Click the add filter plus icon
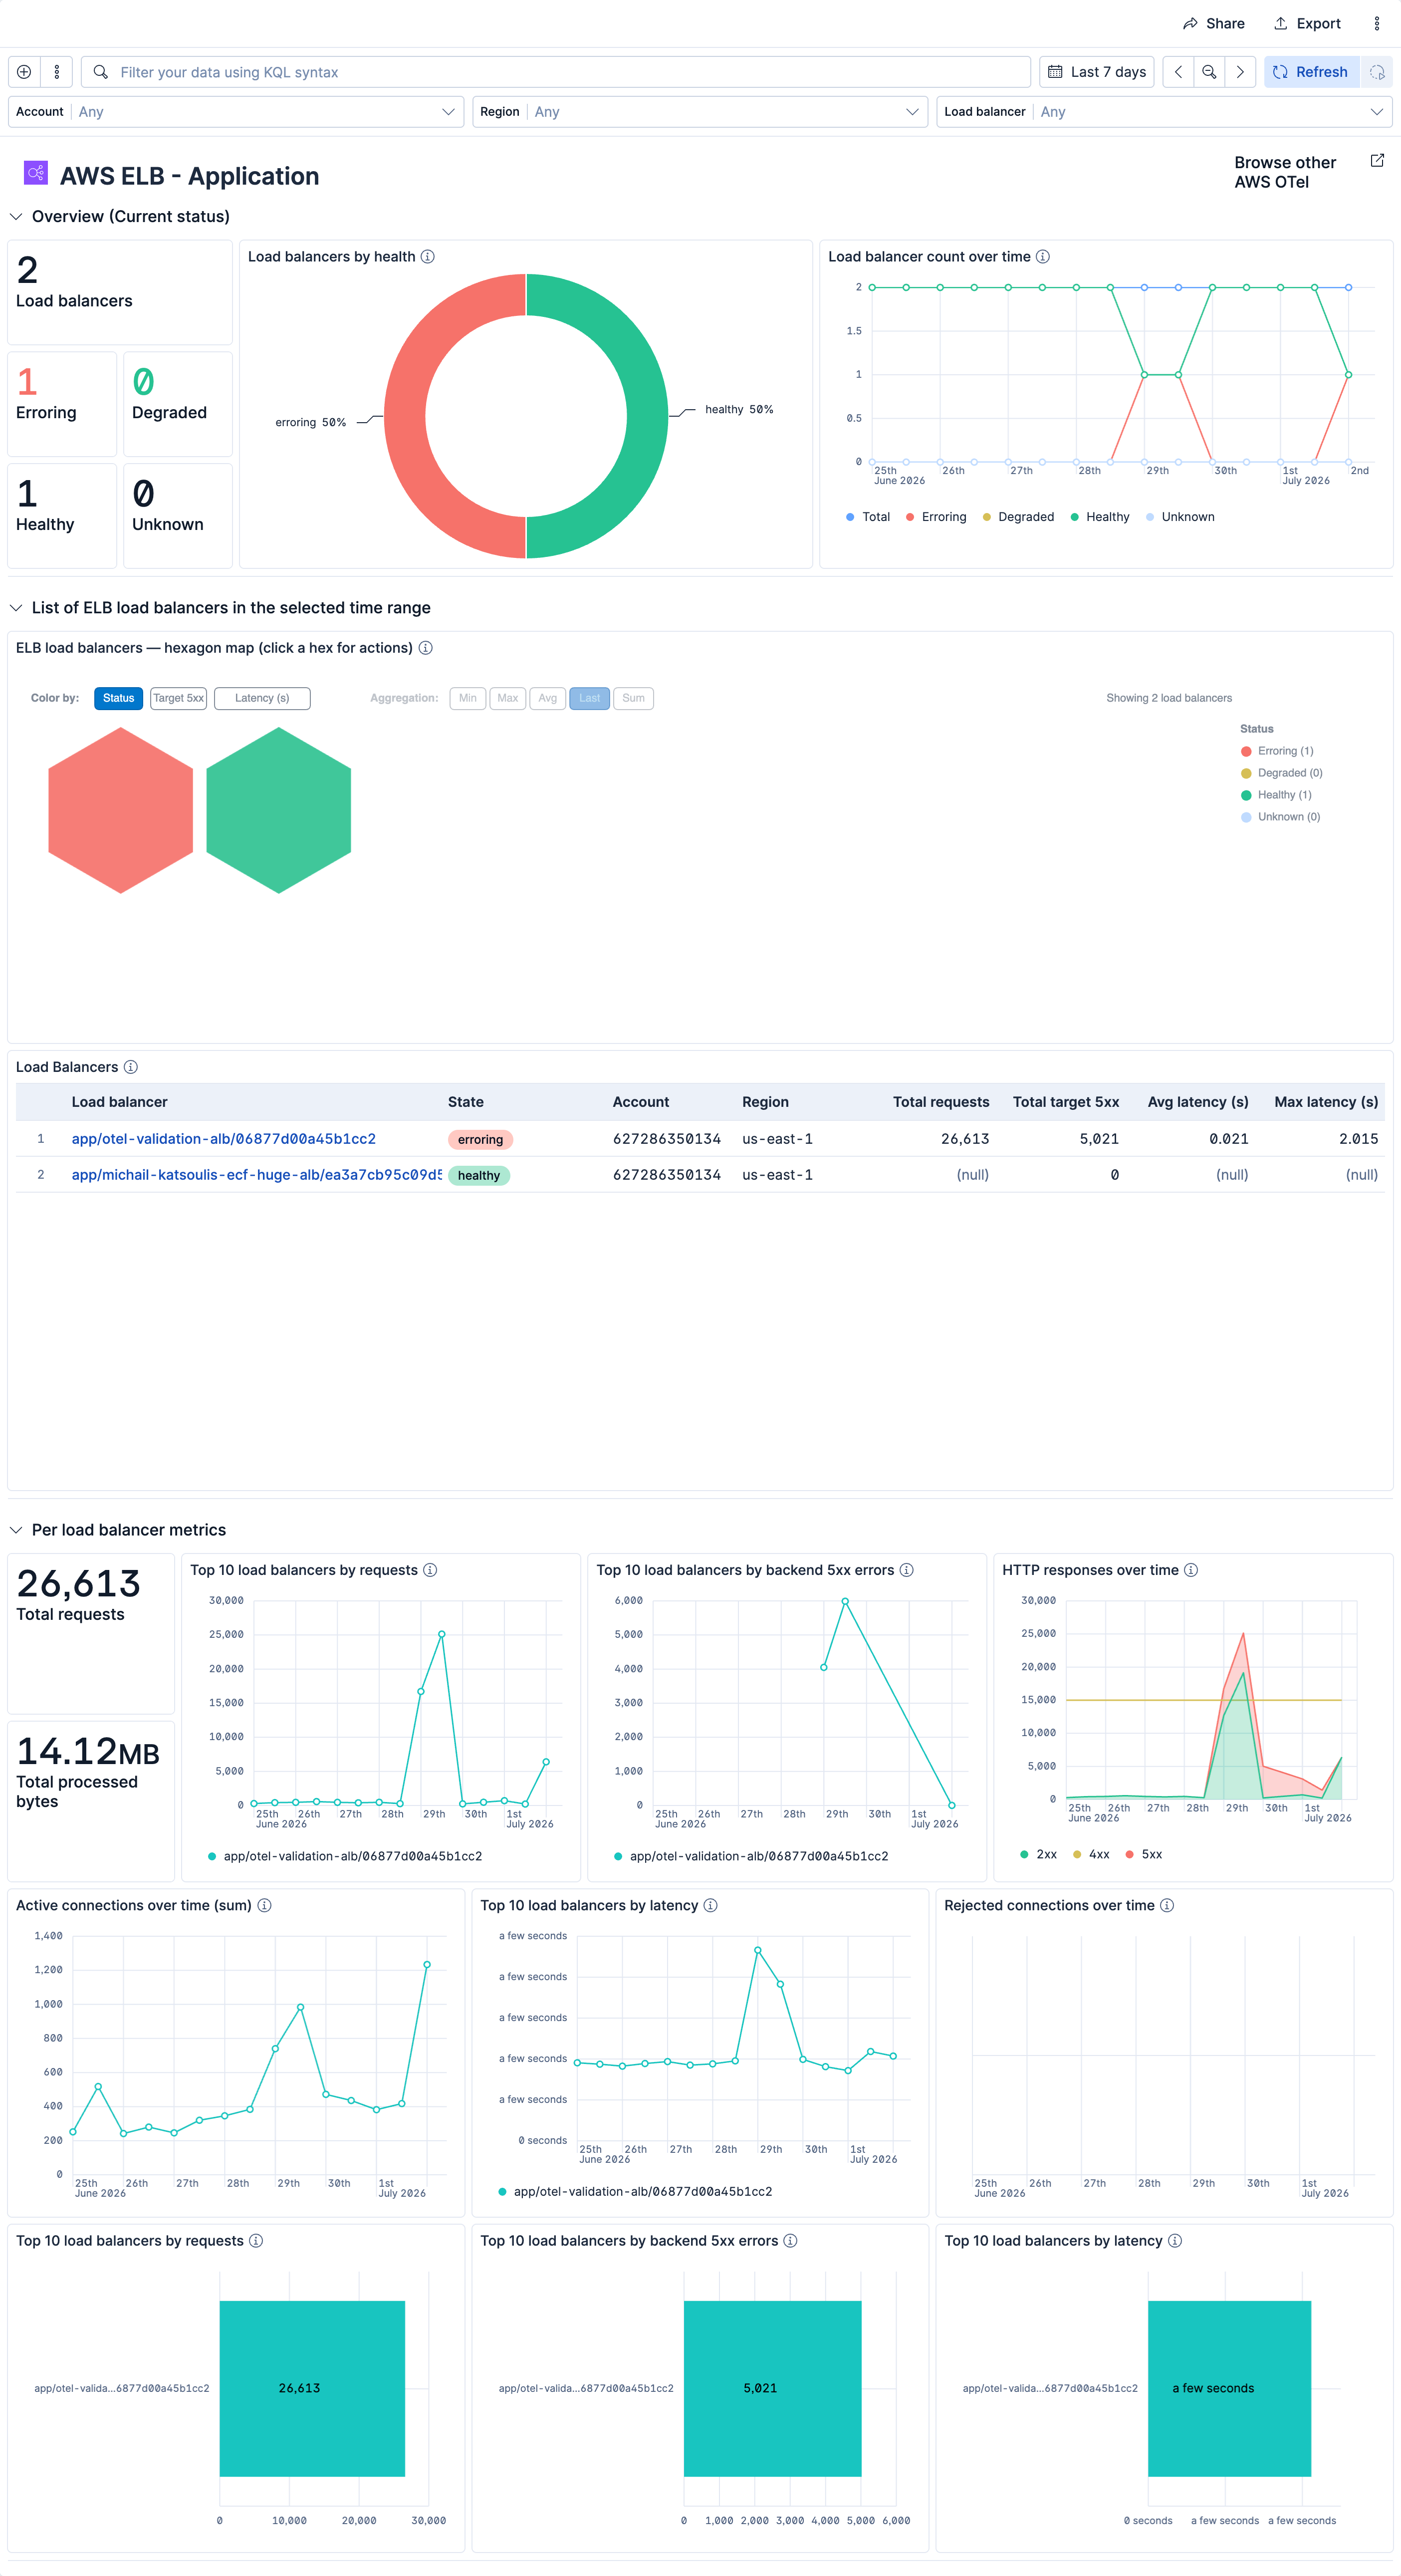This screenshot has width=1401, height=2576. (x=24, y=72)
